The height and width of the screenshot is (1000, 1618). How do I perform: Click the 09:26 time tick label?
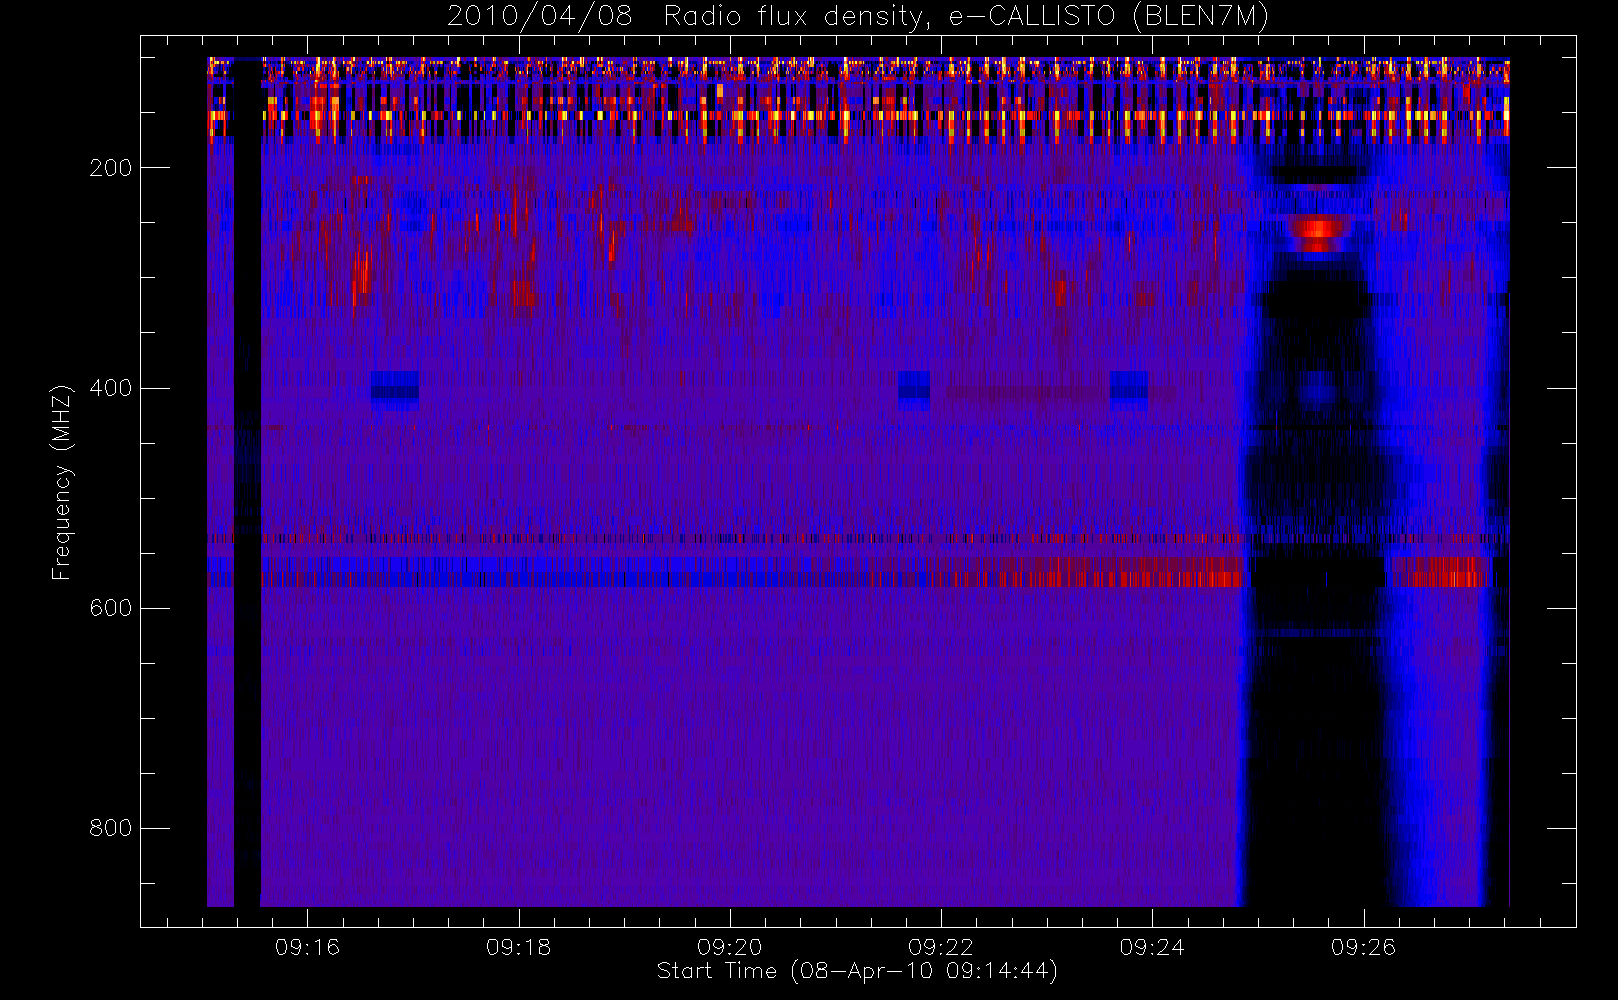[x=1363, y=947]
